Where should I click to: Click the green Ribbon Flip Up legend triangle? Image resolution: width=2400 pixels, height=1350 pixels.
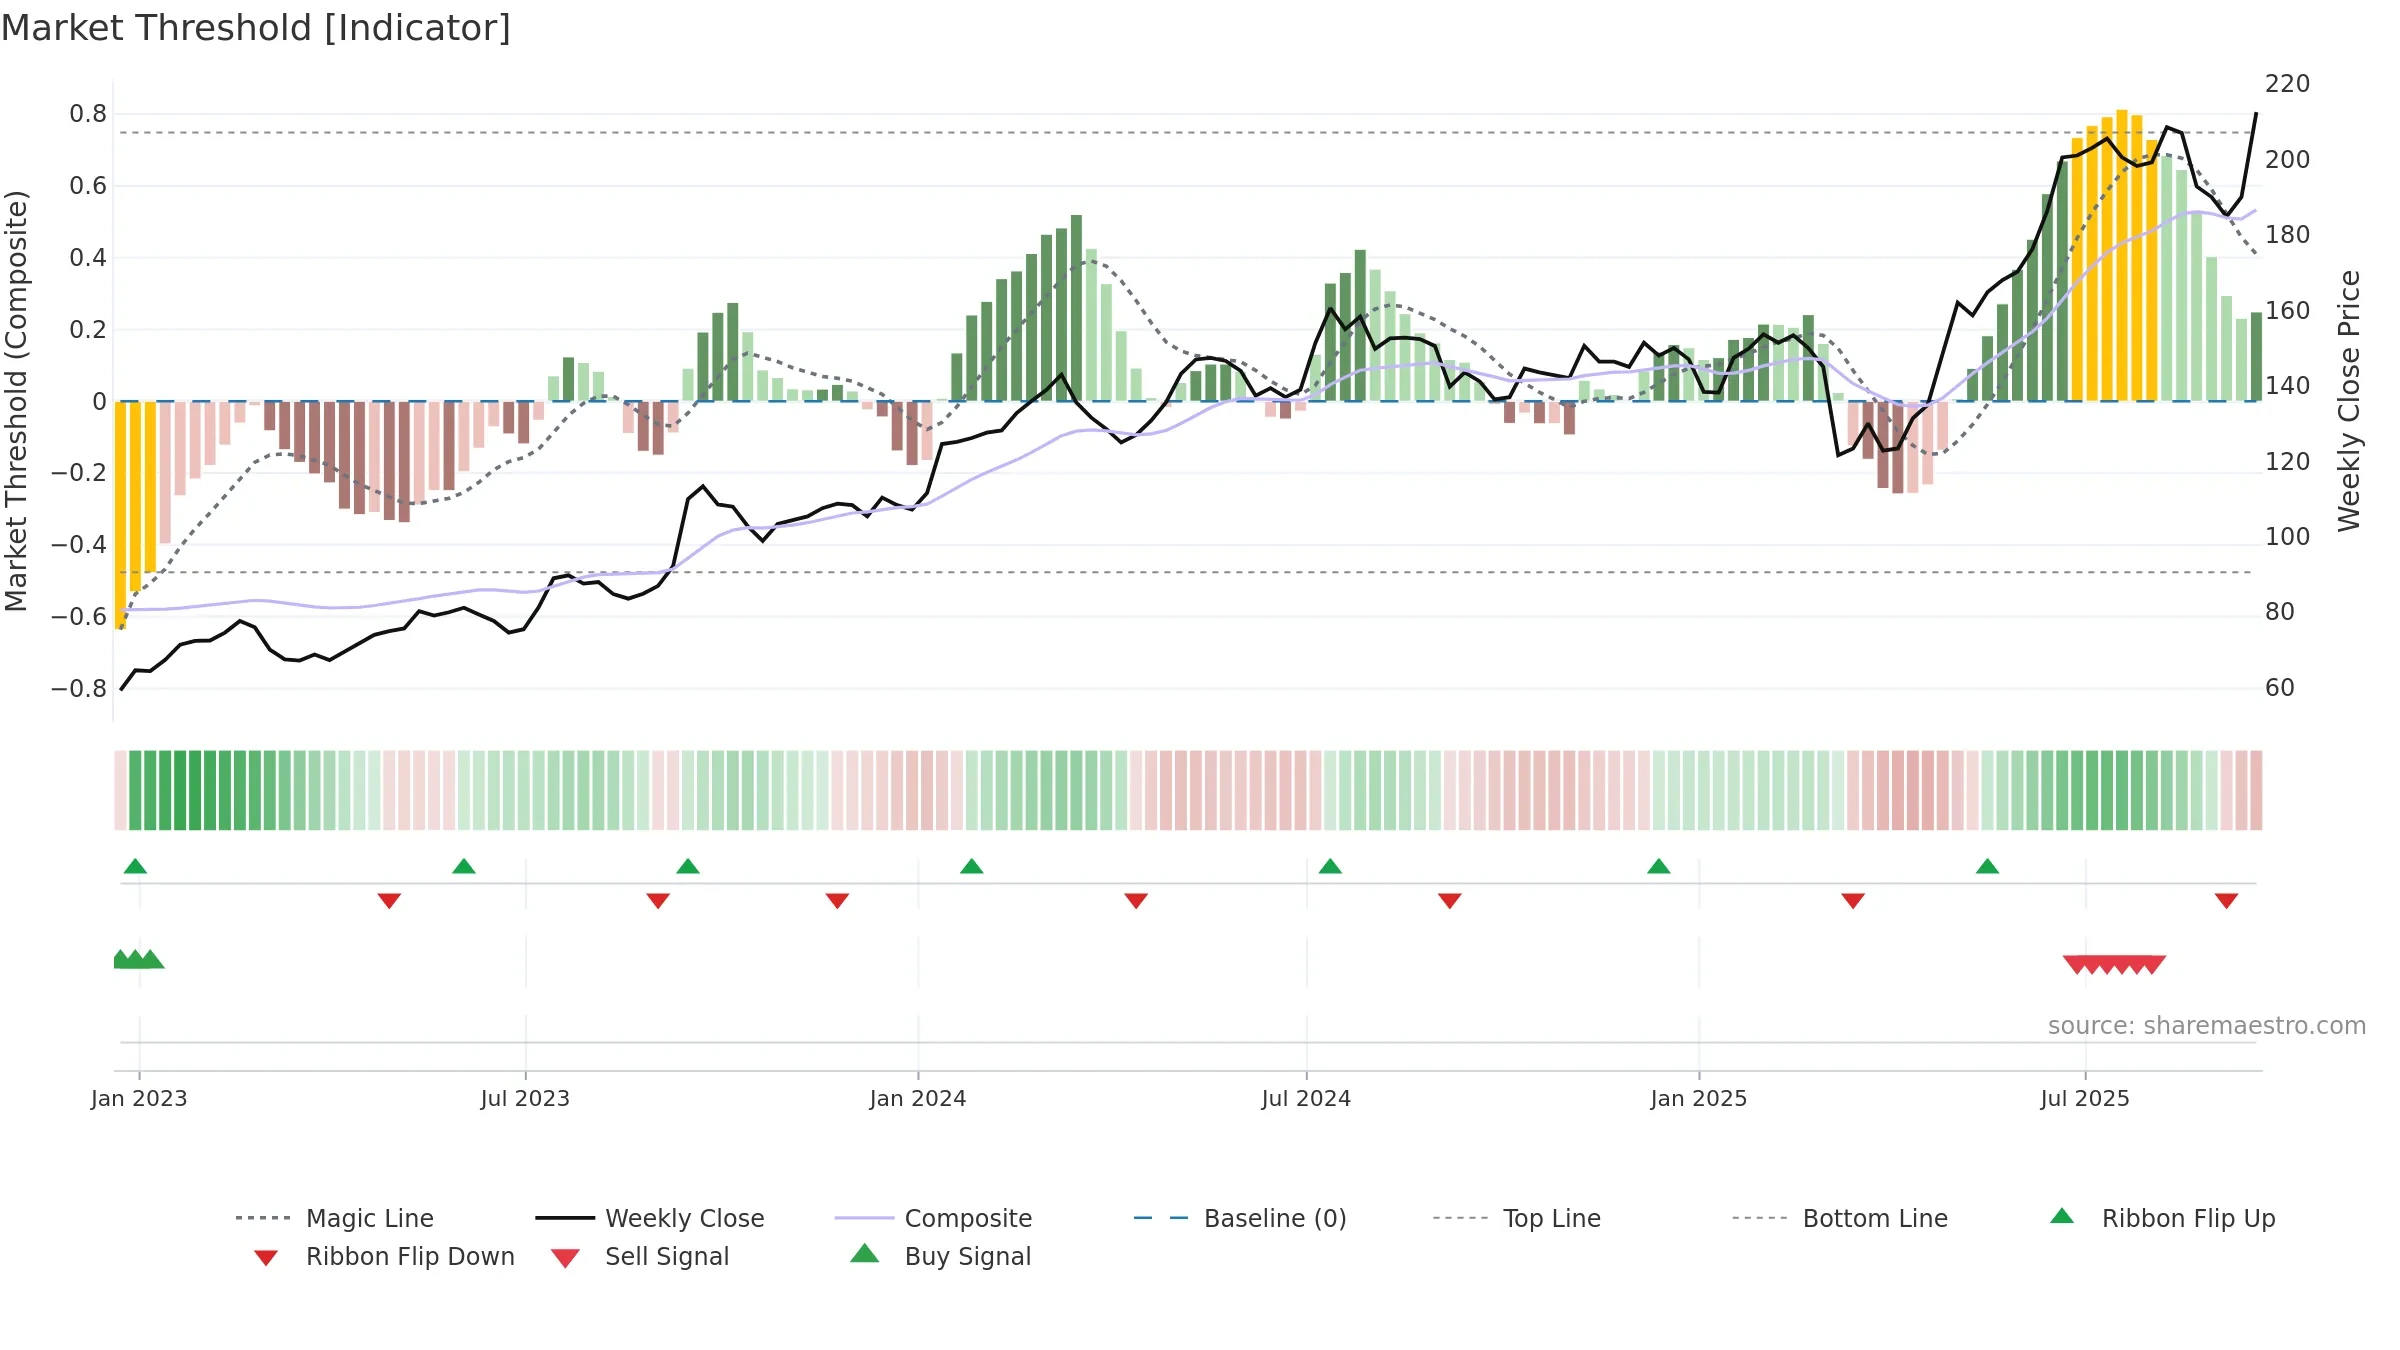[x=2062, y=1216]
